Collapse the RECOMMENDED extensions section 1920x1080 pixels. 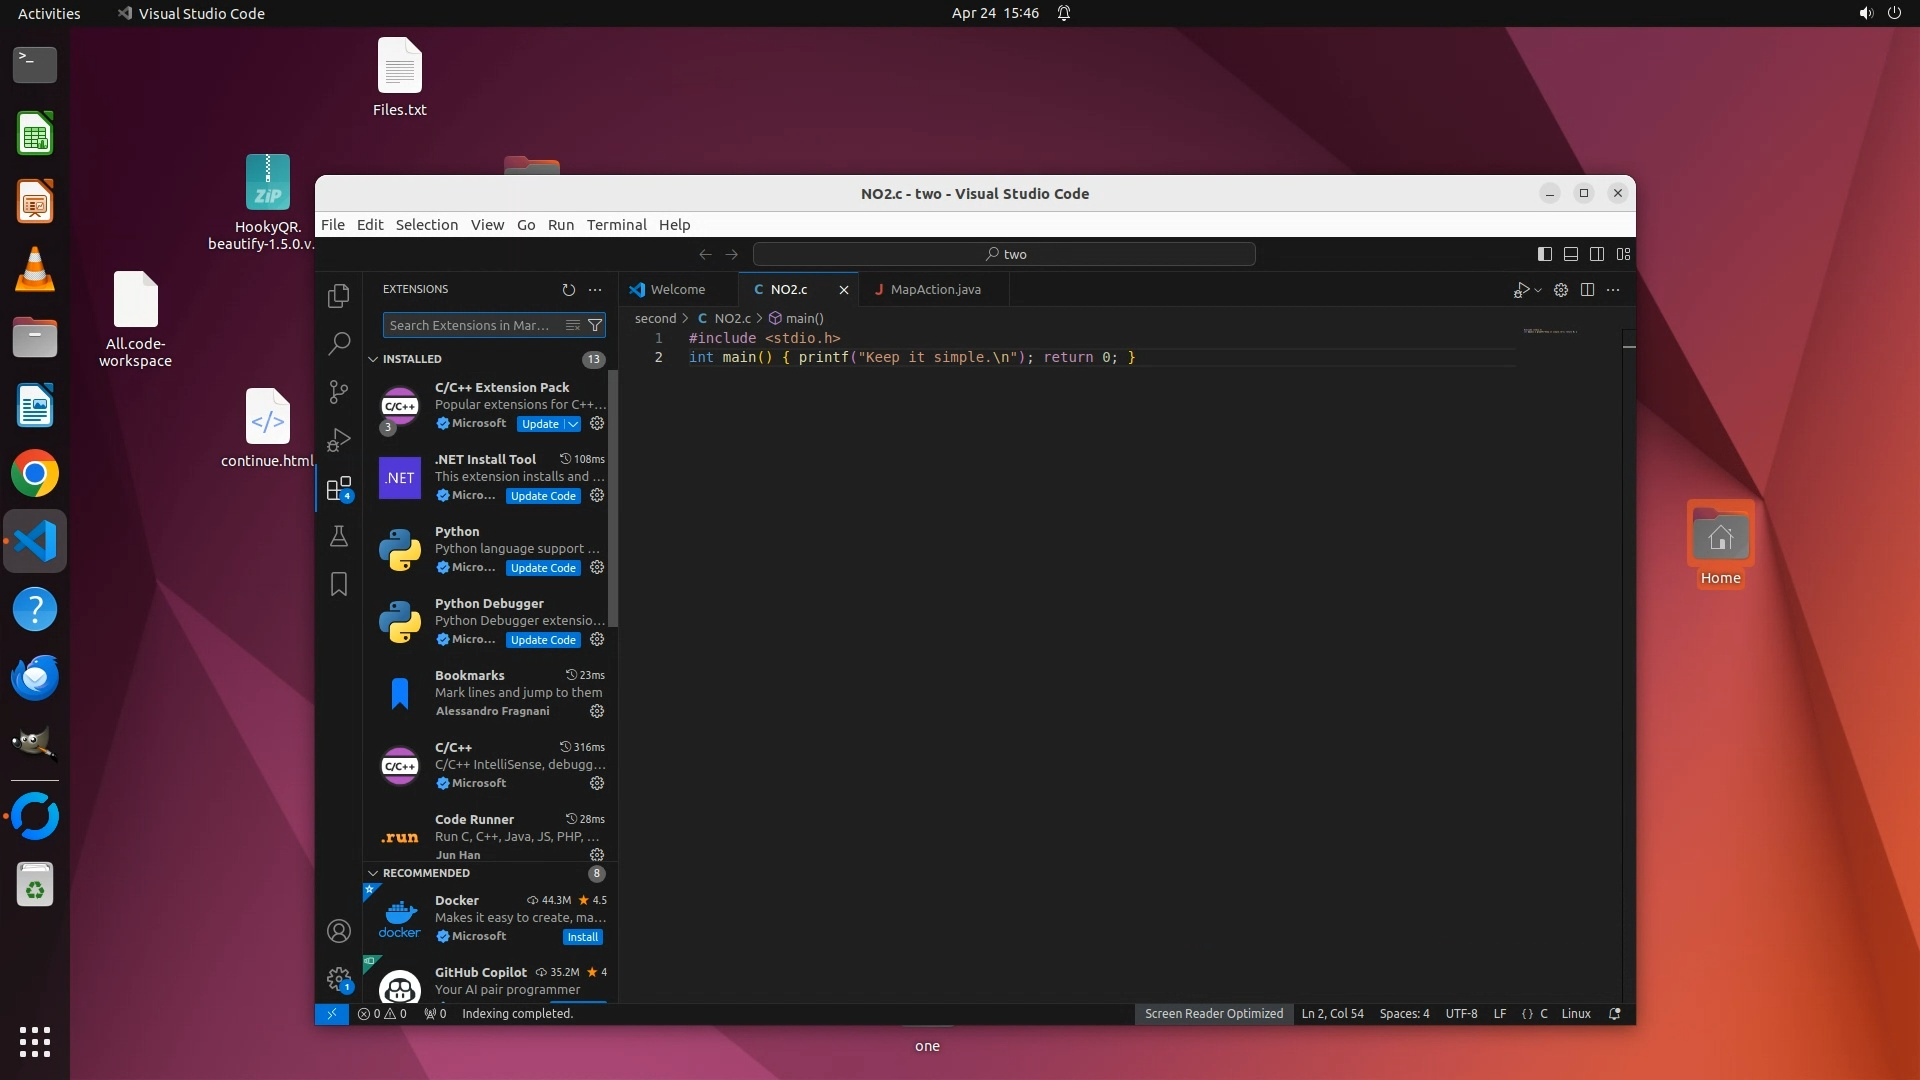(374, 873)
